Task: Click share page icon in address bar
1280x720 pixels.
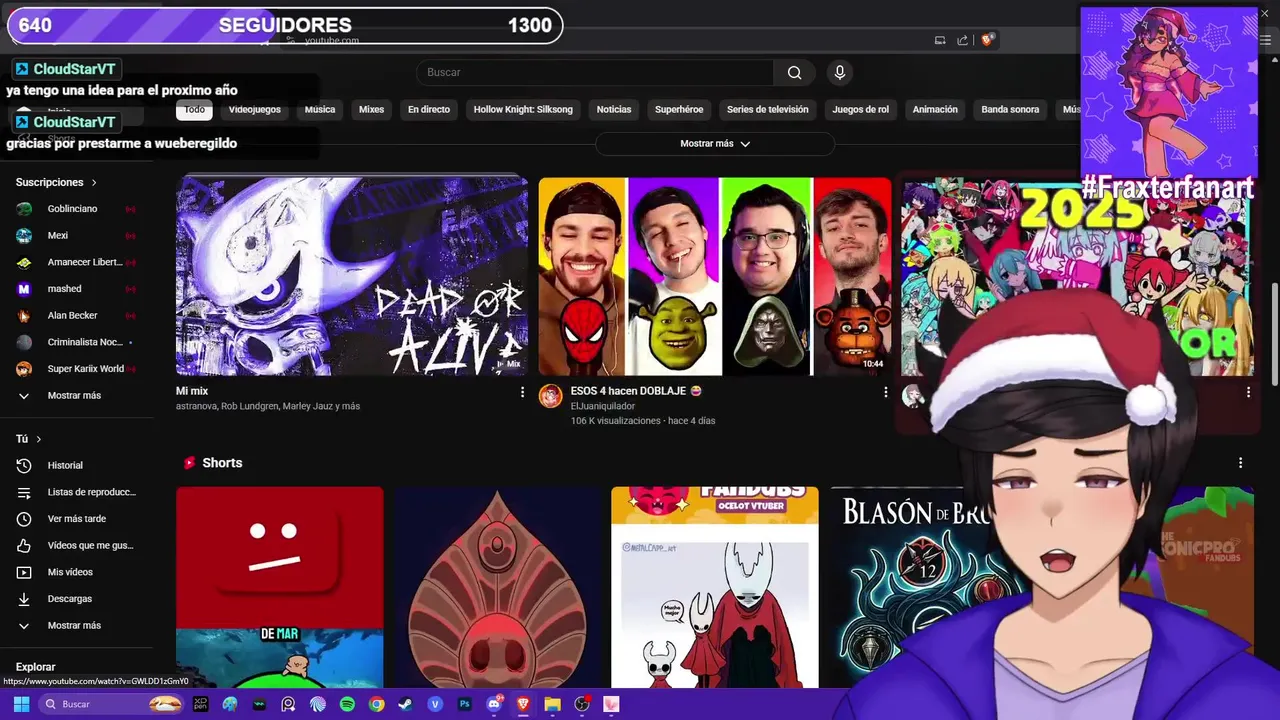Action: tap(962, 40)
